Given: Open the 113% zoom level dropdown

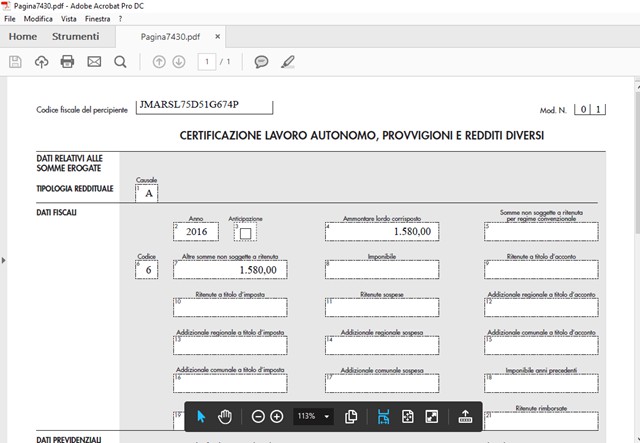Looking at the screenshot, I should [x=313, y=416].
